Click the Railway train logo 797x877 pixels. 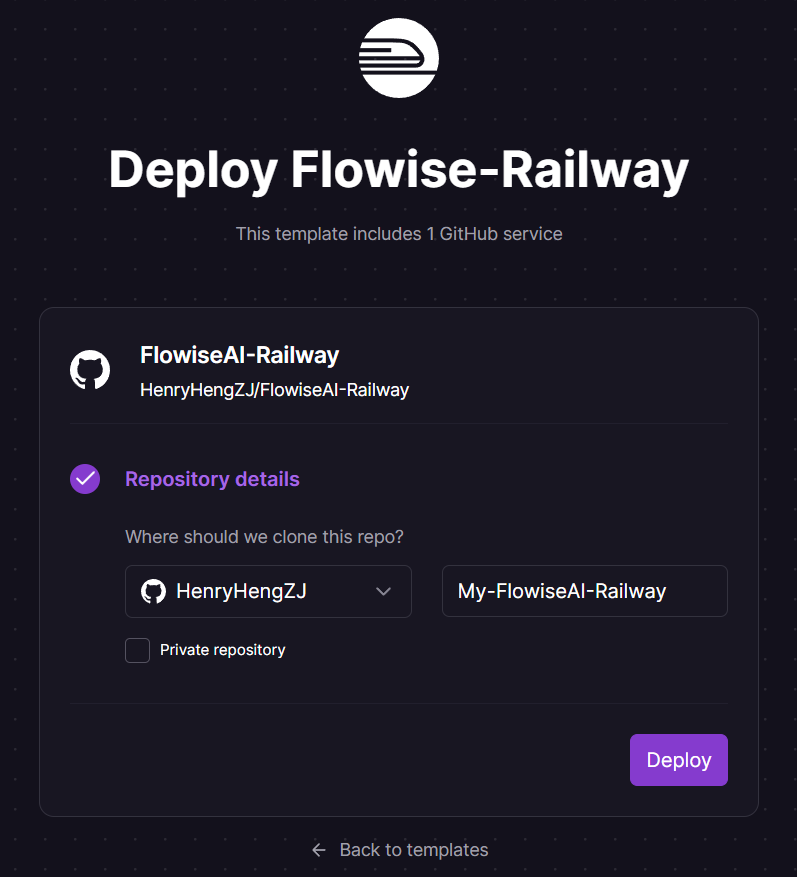tap(398, 57)
